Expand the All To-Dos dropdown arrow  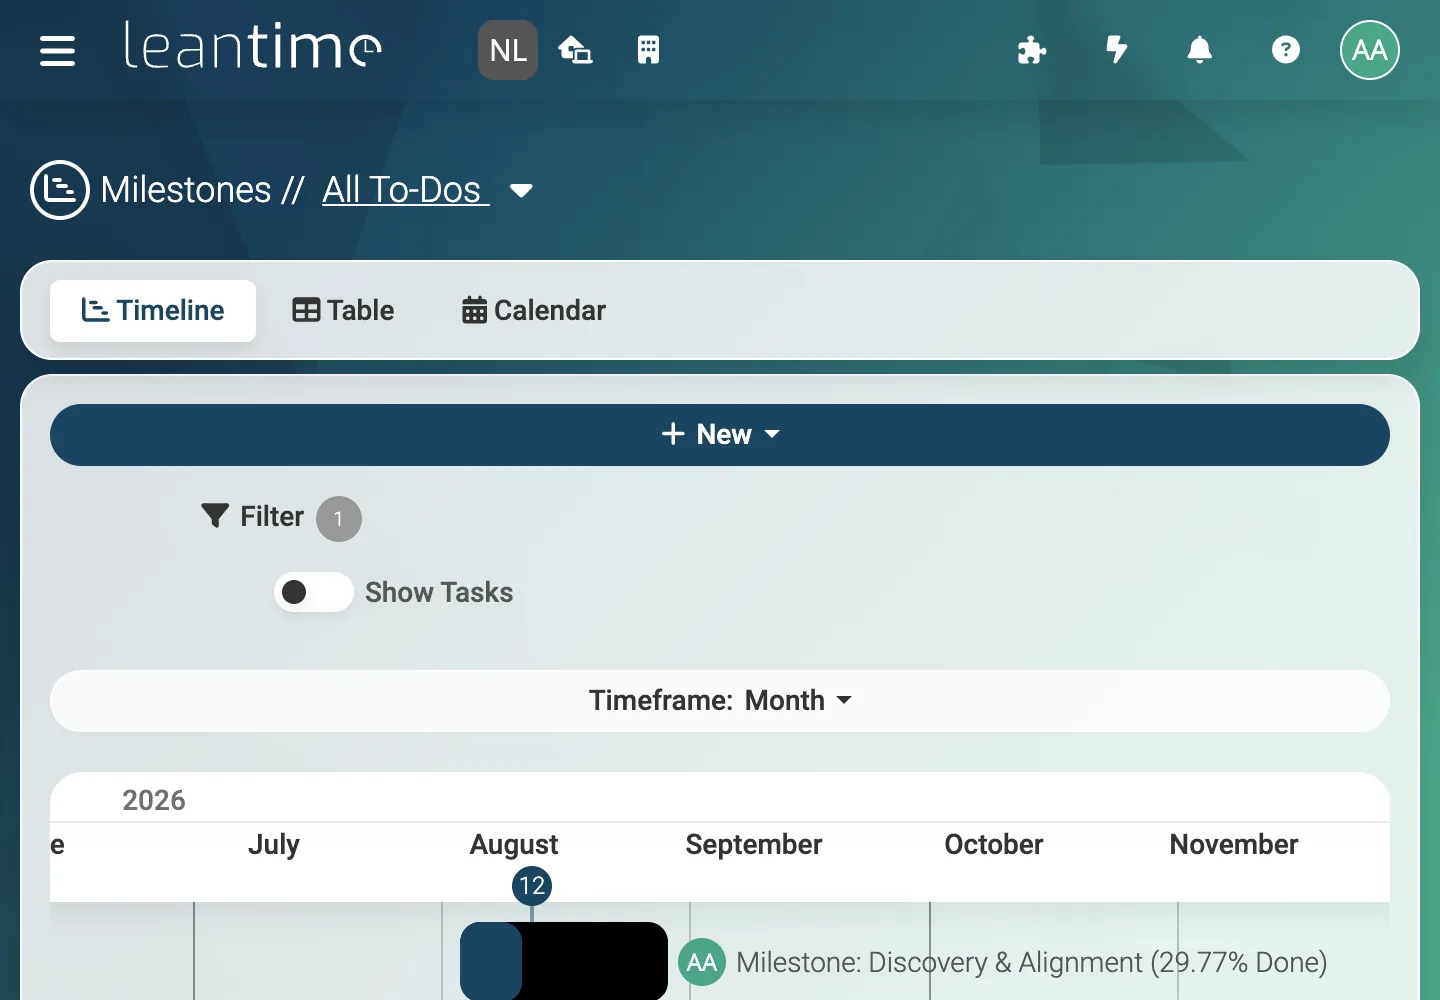point(521,190)
